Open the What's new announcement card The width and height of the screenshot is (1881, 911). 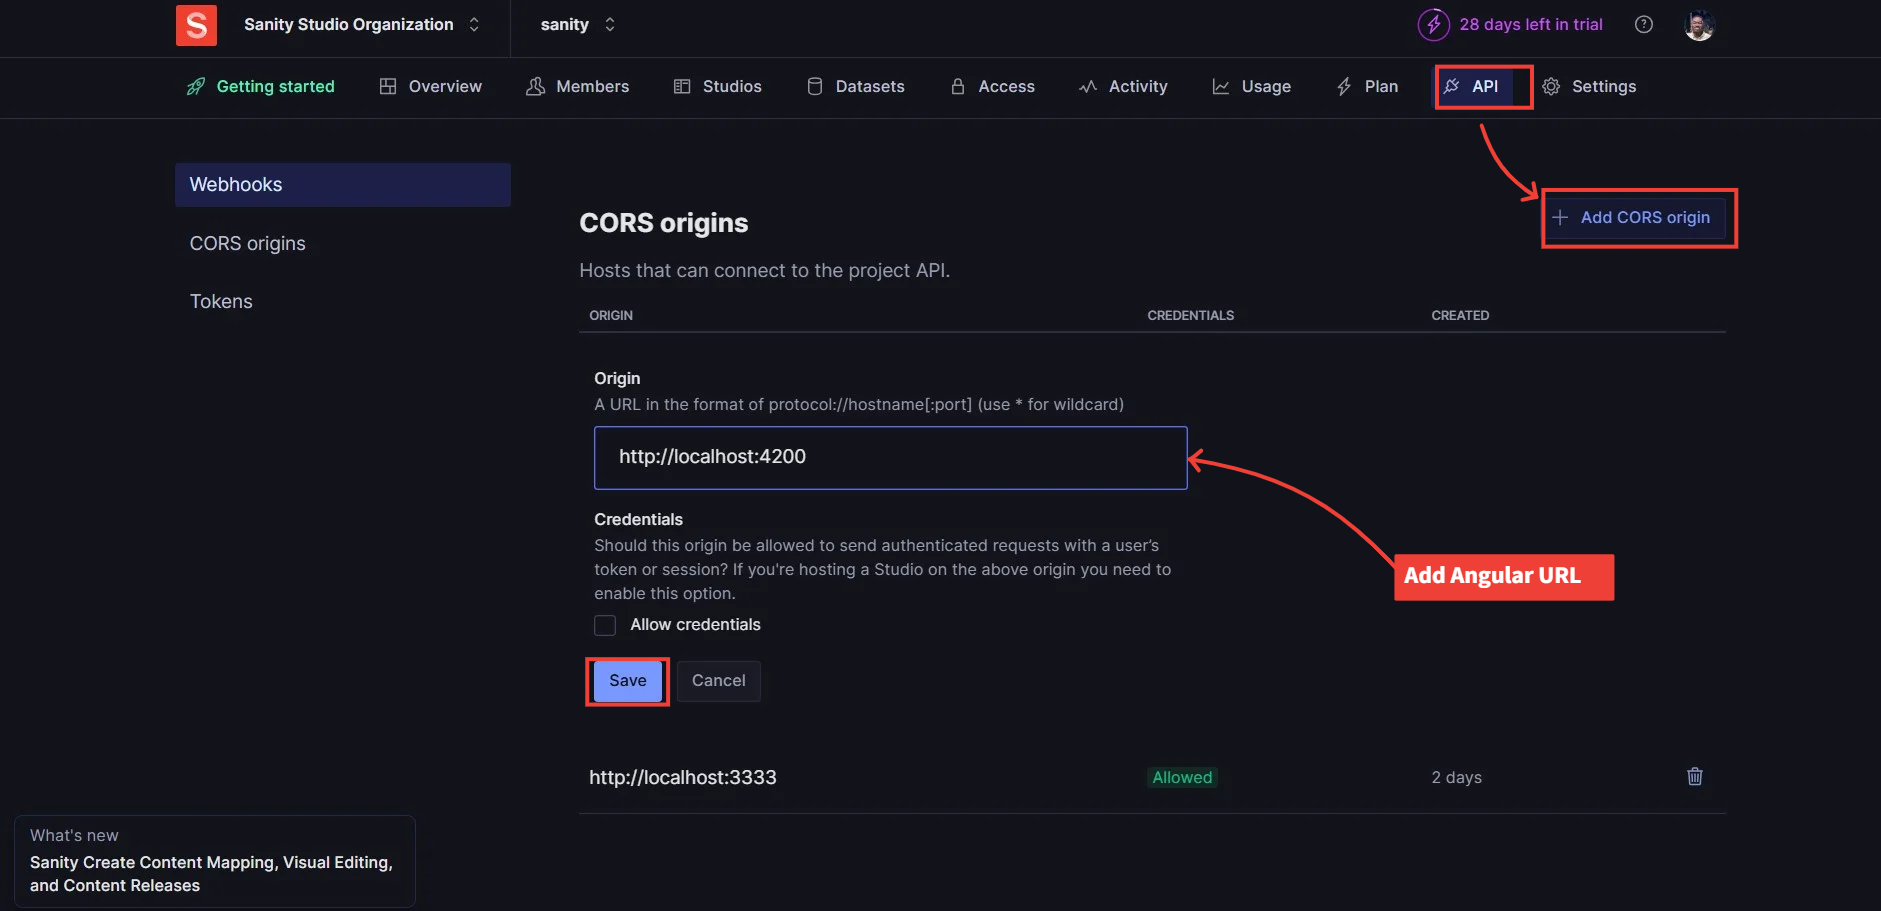click(214, 861)
